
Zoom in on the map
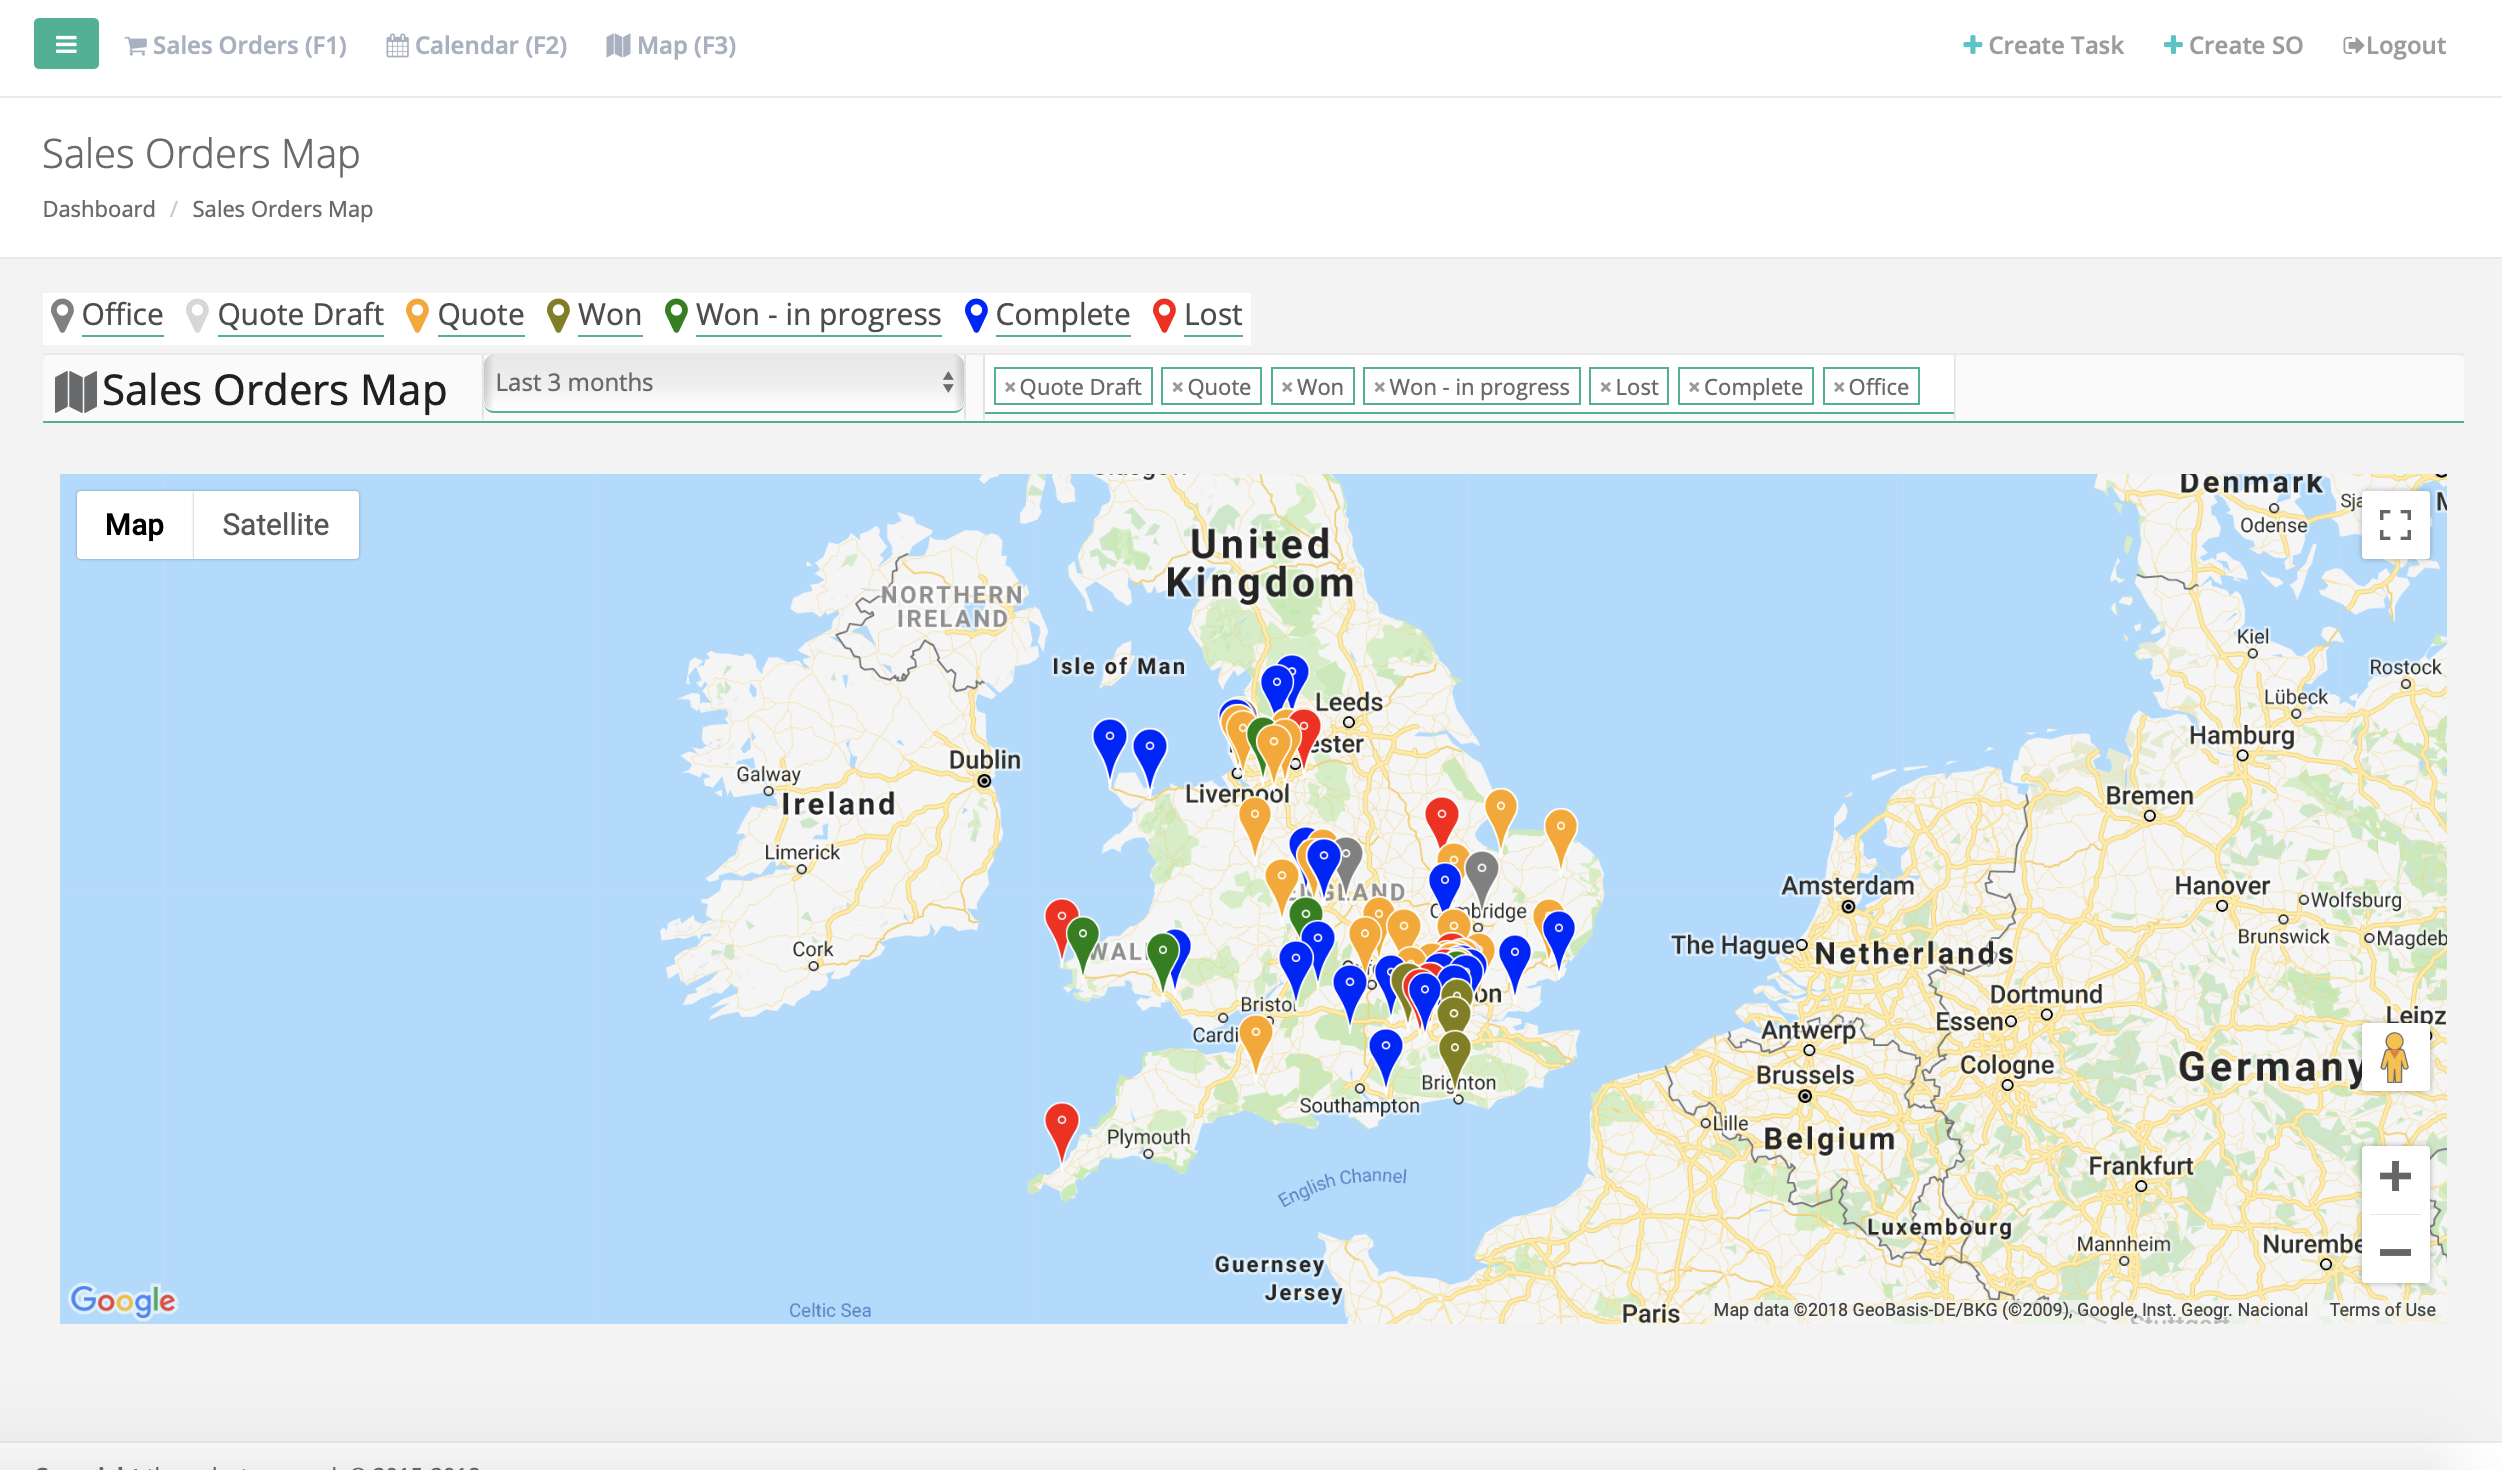2394,1176
